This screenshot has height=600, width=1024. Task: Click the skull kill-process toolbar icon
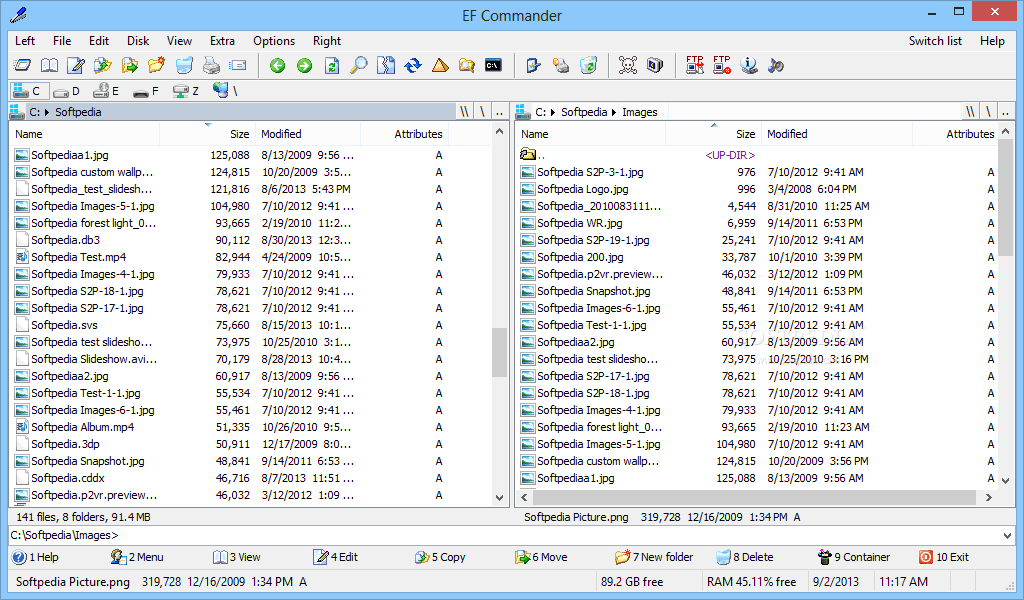pyautogui.click(x=627, y=64)
